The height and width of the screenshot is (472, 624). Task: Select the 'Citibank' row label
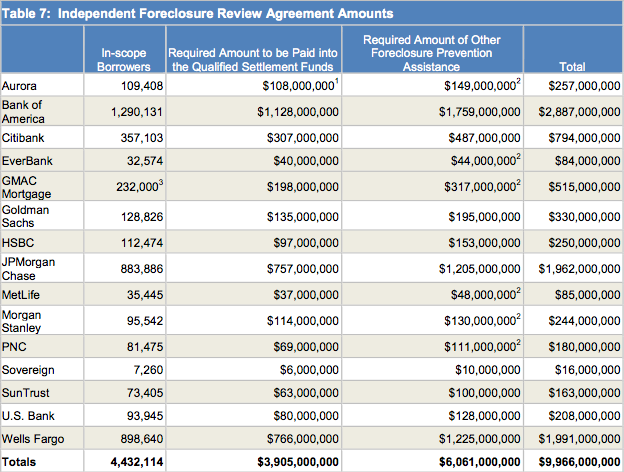click(x=23, y=138)
